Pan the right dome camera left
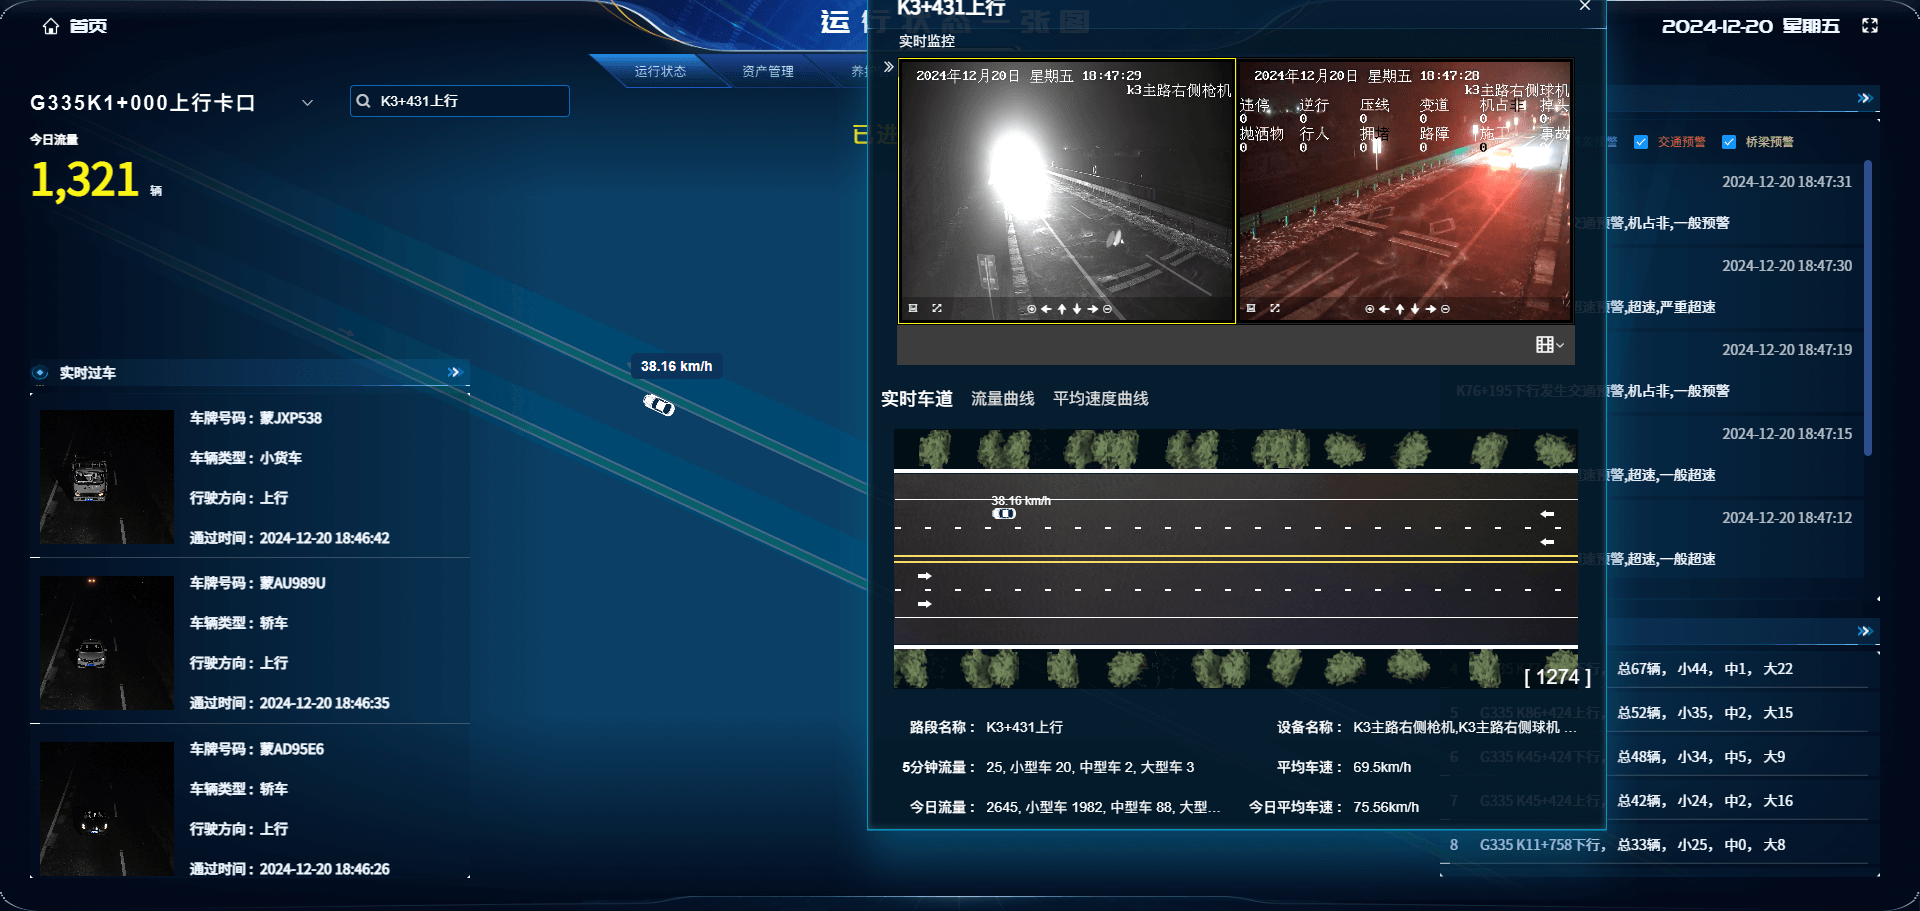Viewport: 1920px width, 911px height. [x=1384, y=309]
